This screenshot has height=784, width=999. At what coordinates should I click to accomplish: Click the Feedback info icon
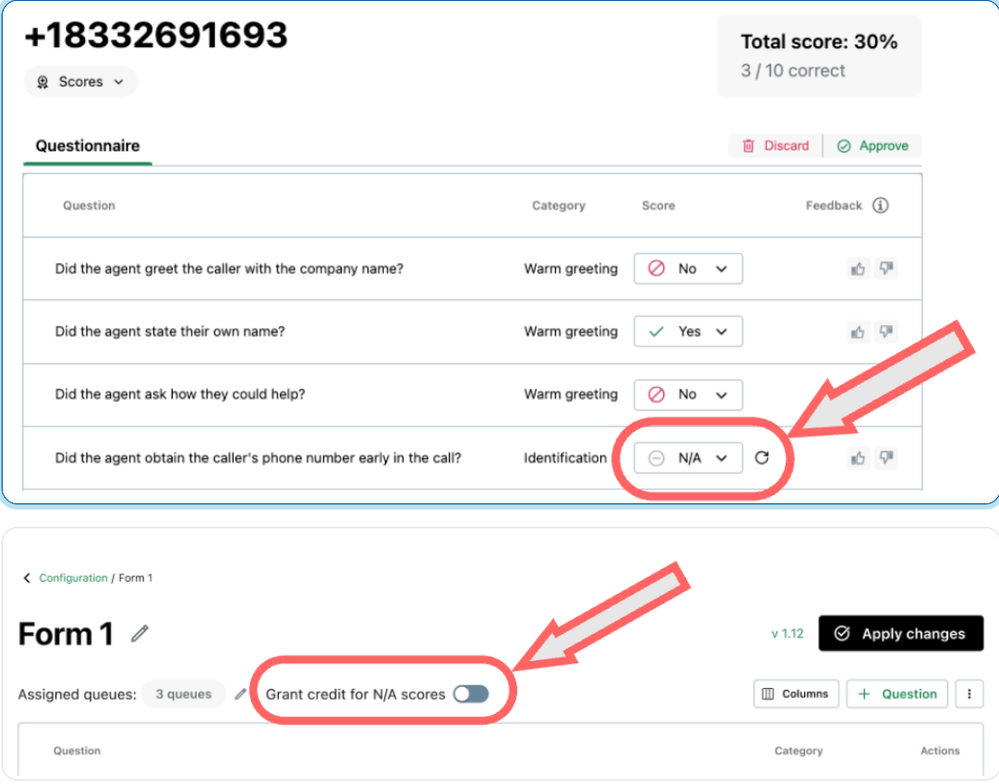pyautogui.click(x=880, y=205)
